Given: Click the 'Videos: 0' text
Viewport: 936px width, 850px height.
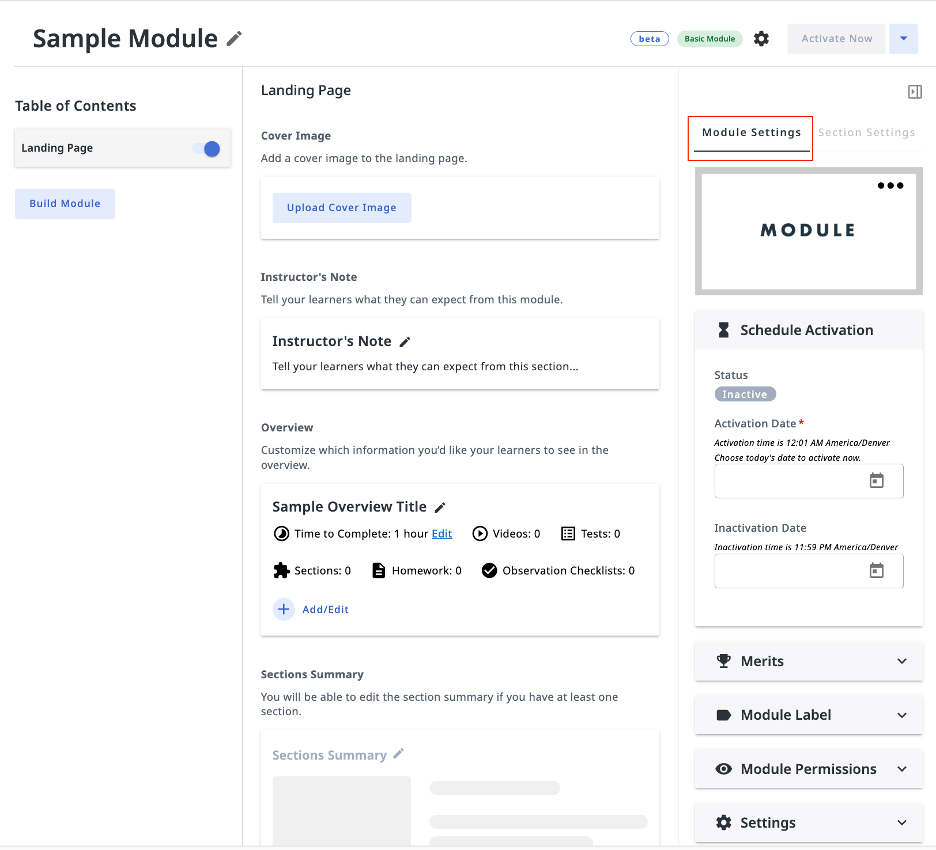Looking at the screenshot, I should coord(516,534).
